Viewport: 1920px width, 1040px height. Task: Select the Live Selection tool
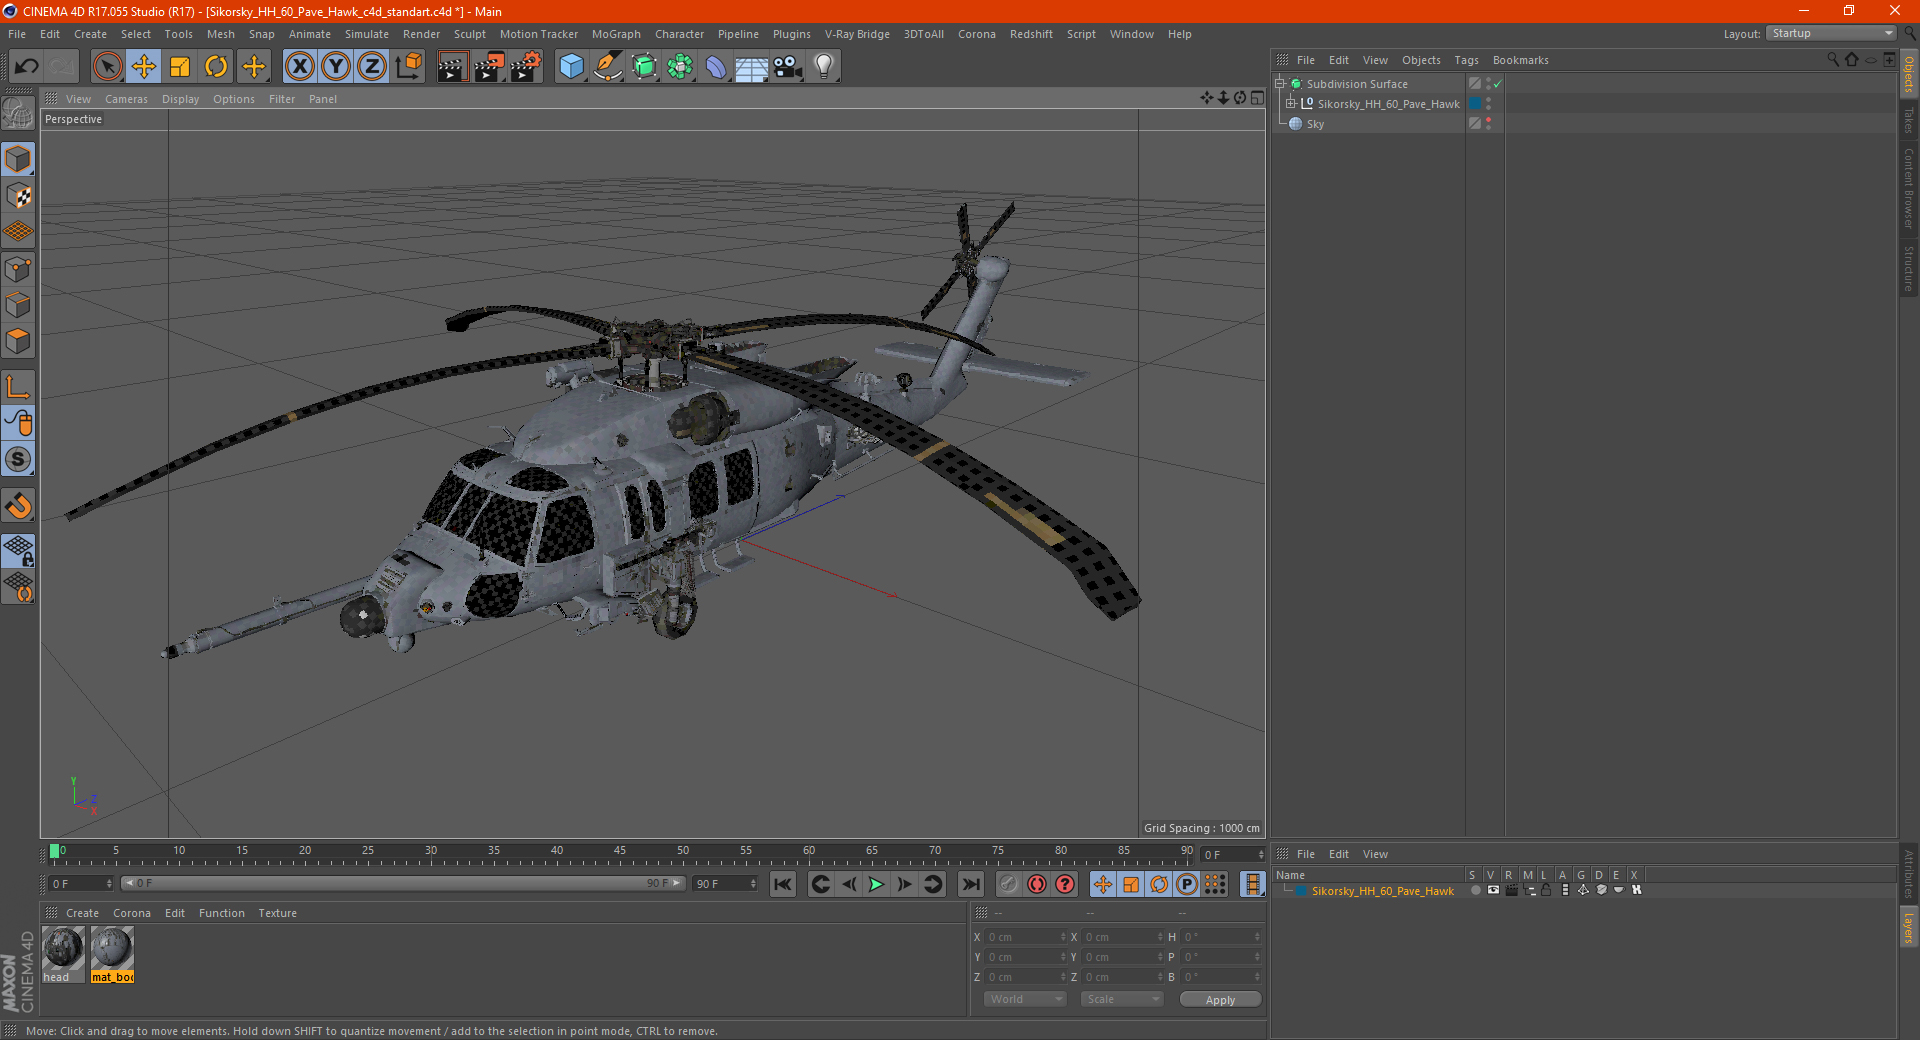click(x=107, y=67)
